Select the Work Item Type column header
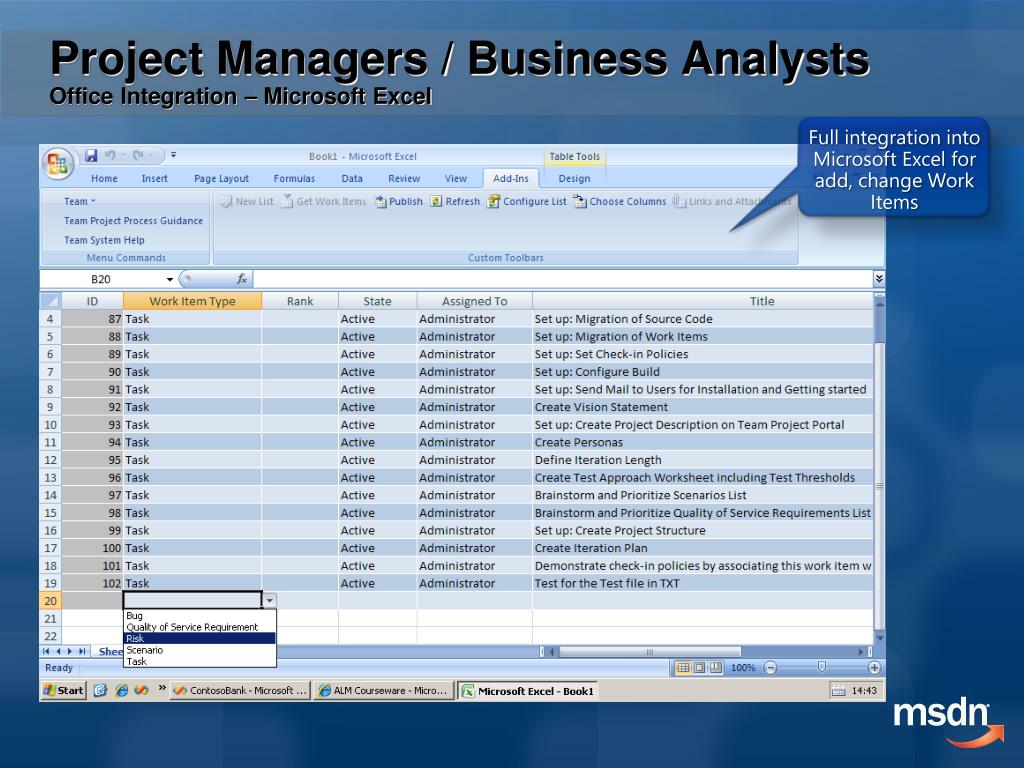Screen dimensions: 1024x768 point(192,301)
